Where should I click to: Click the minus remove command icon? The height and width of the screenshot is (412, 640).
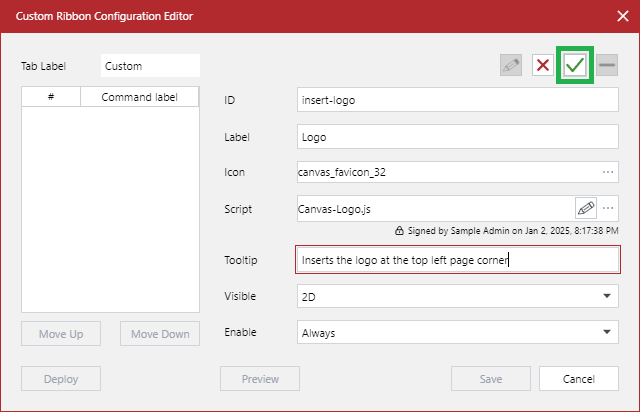coord(607,66)
